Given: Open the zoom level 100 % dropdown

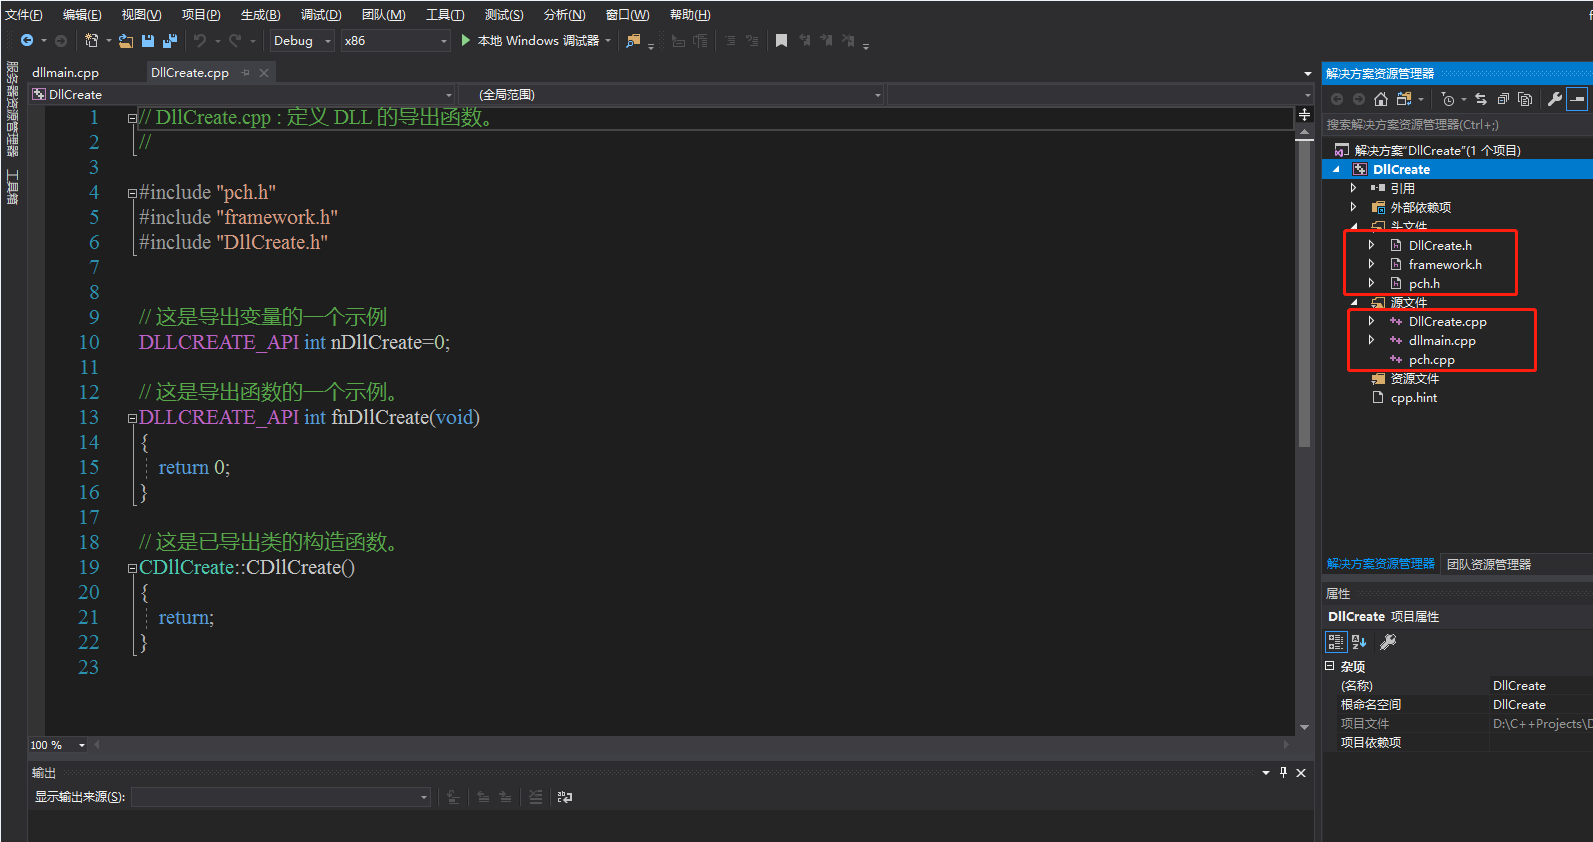Looking at the screenshot, I should click(58, 745).
